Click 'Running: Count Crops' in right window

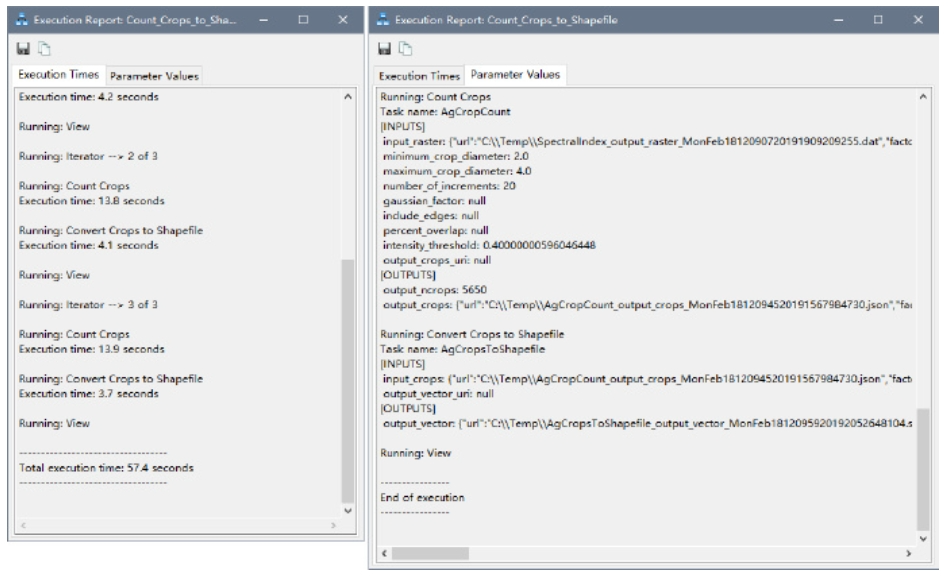tap(435, 97)
